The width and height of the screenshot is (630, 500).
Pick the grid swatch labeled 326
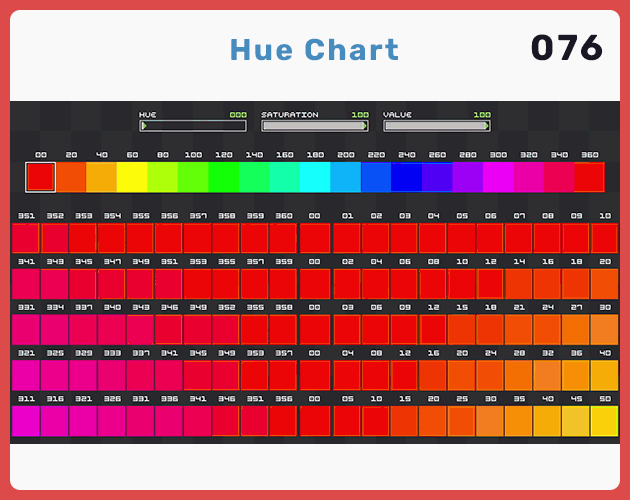111,421
